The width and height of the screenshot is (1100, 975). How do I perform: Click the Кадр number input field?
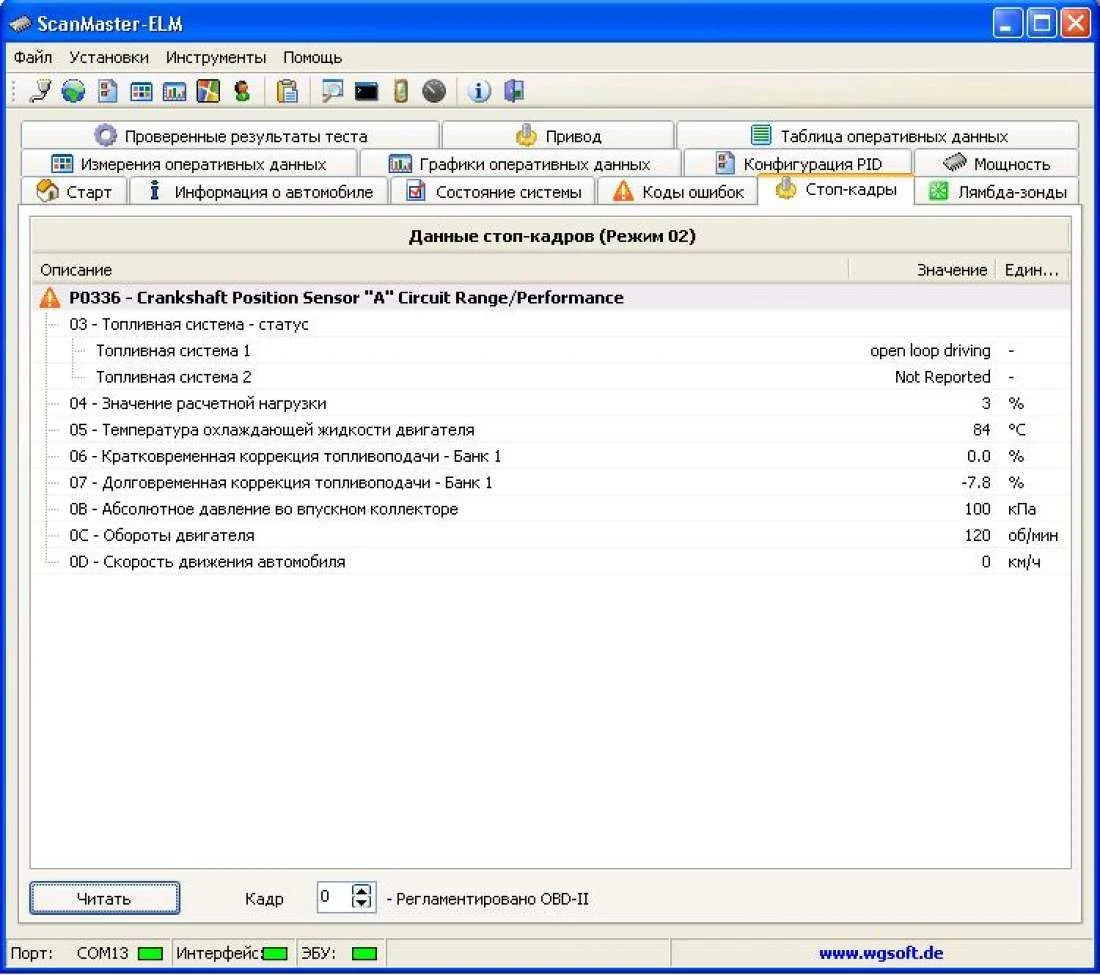pyautogui.click(x=334, y=897)
